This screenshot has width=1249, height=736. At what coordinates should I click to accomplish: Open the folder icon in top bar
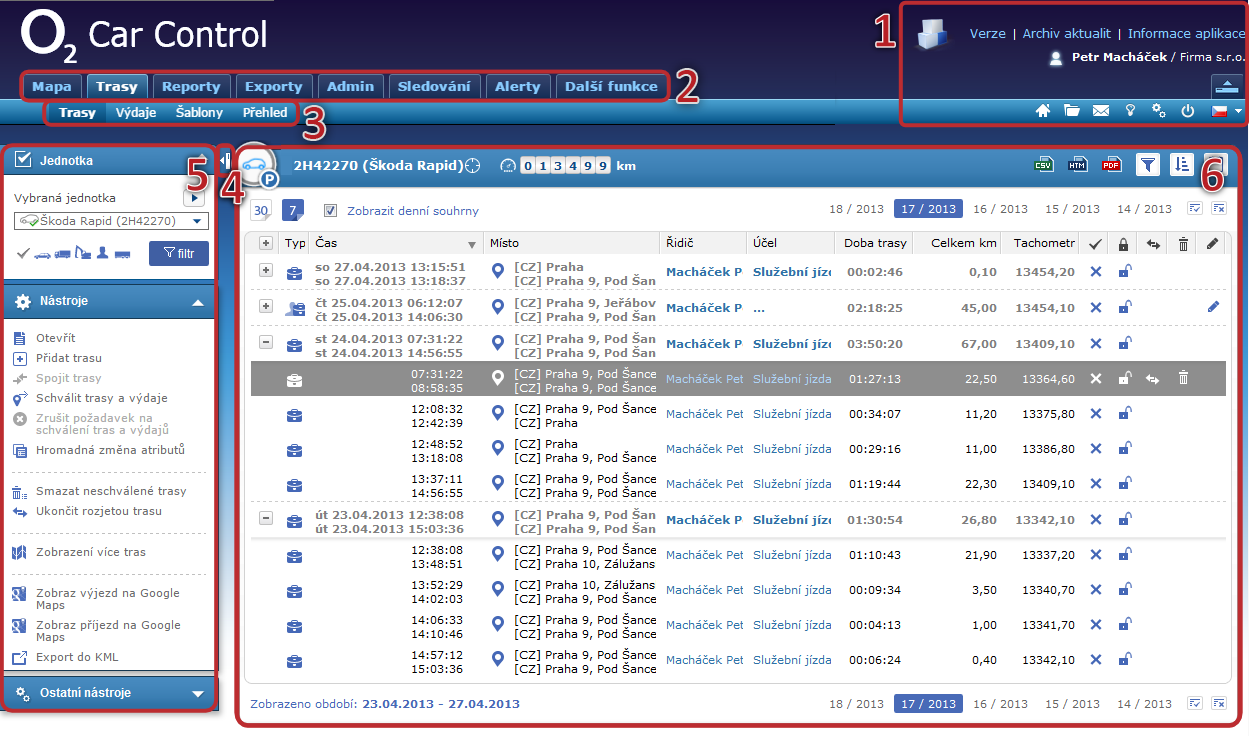point(1072,111)
